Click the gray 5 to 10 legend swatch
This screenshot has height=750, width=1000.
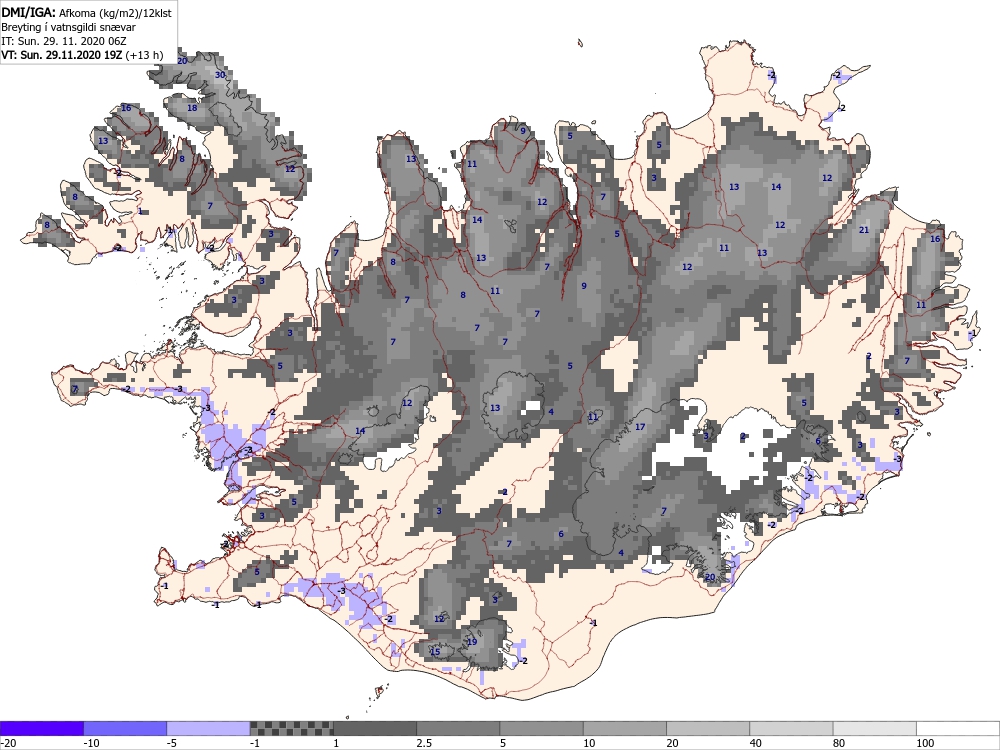541,728
